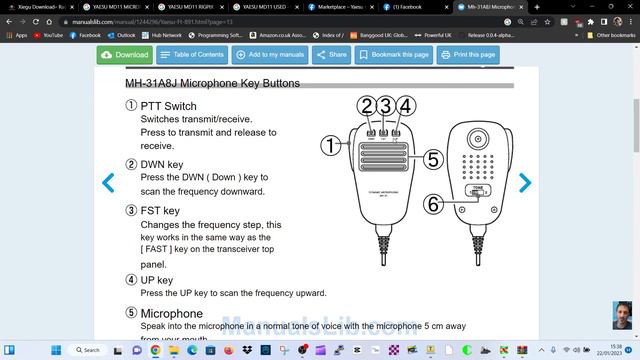Open File Explorer from taskbar
This screenshot has height=360, width=640.
click(174, 350)
